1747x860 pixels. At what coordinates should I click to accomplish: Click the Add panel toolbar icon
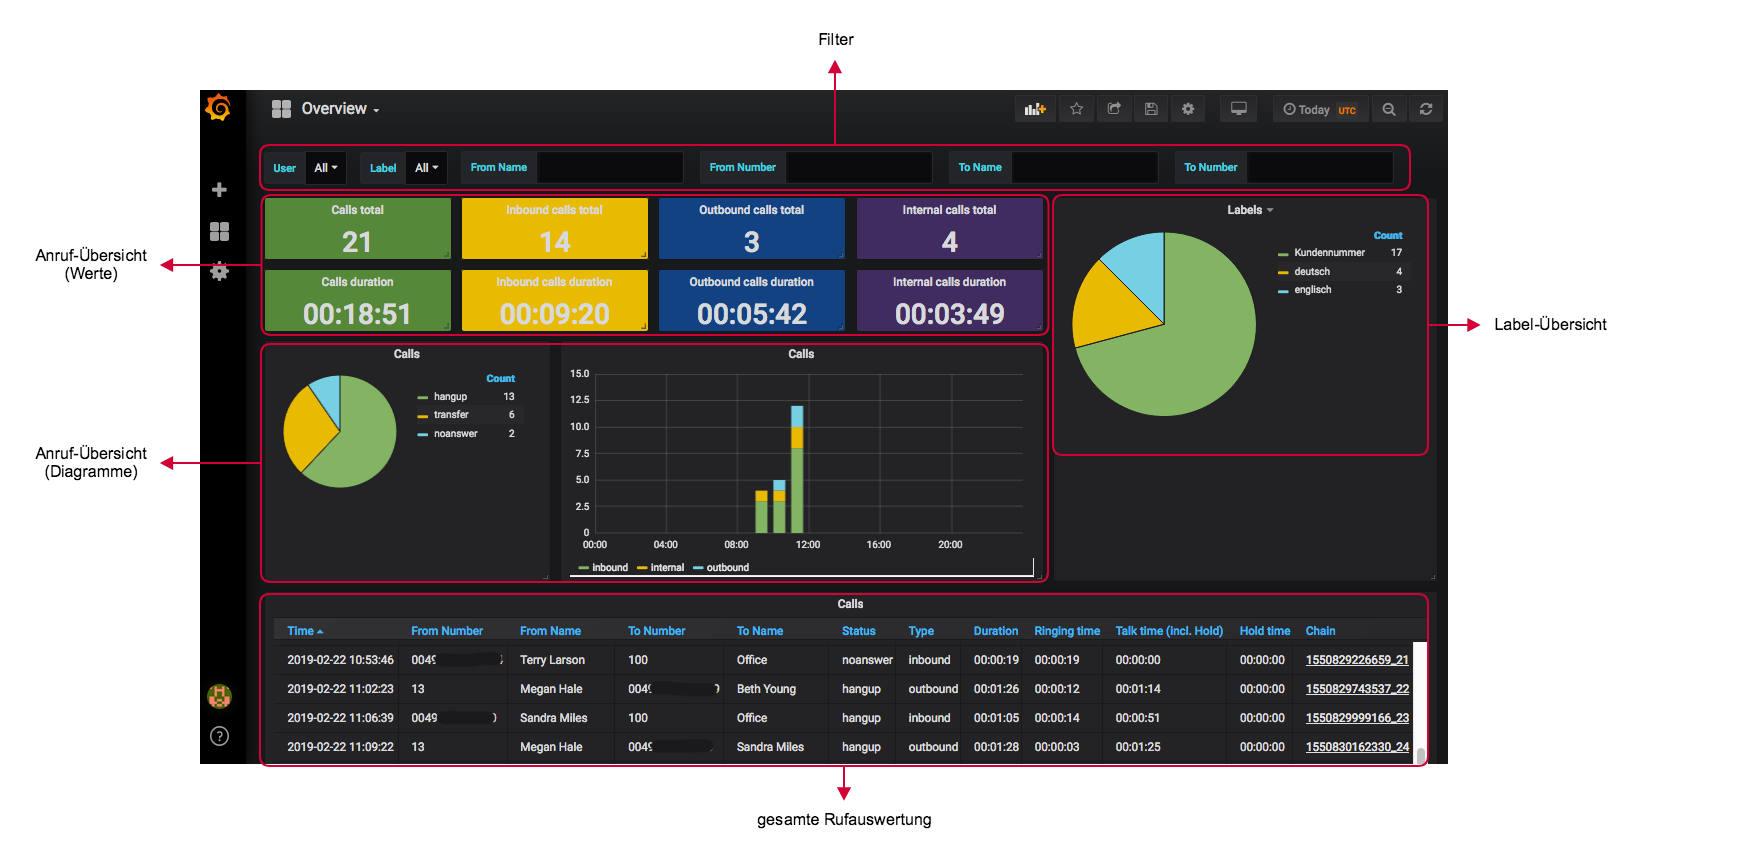coord(1035,109)
